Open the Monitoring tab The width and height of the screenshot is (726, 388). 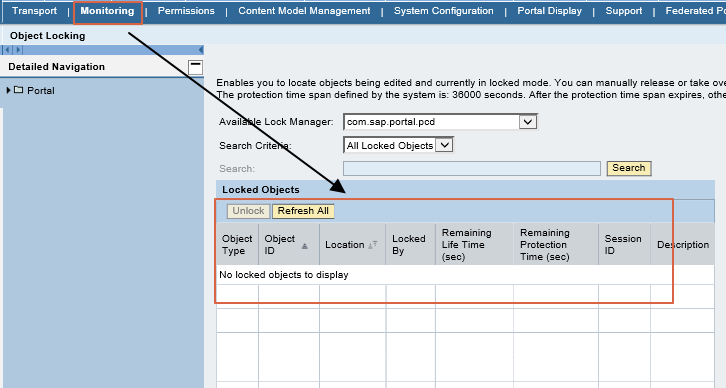[107, 11]
